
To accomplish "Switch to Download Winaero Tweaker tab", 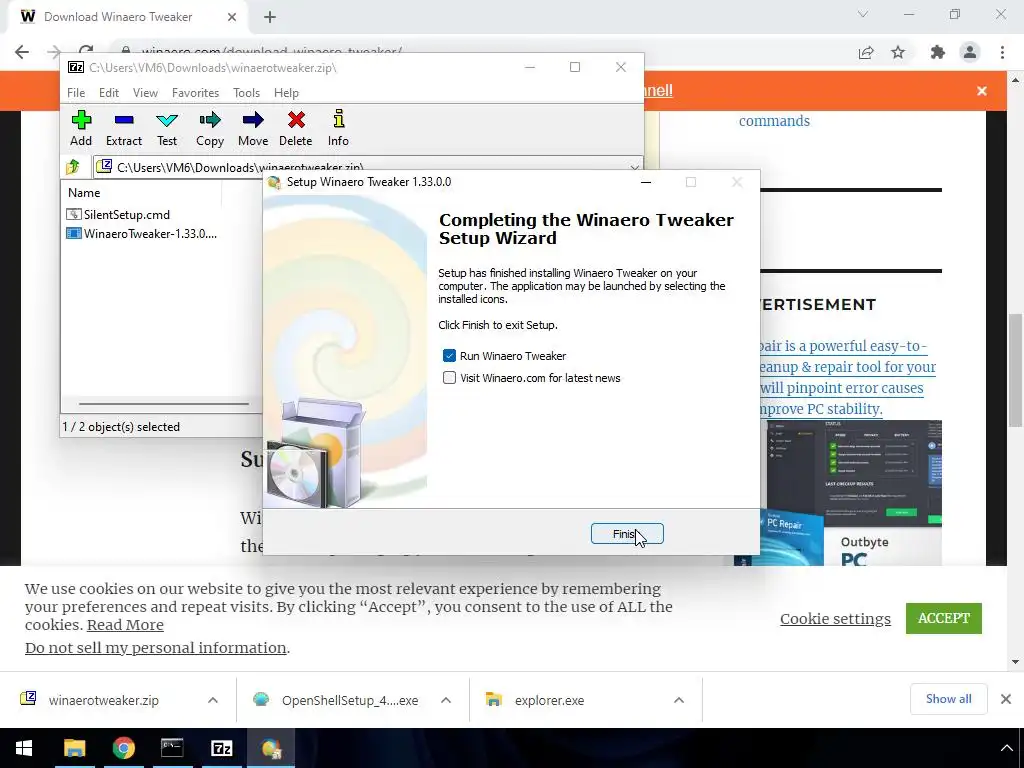I will pos(118,17).
